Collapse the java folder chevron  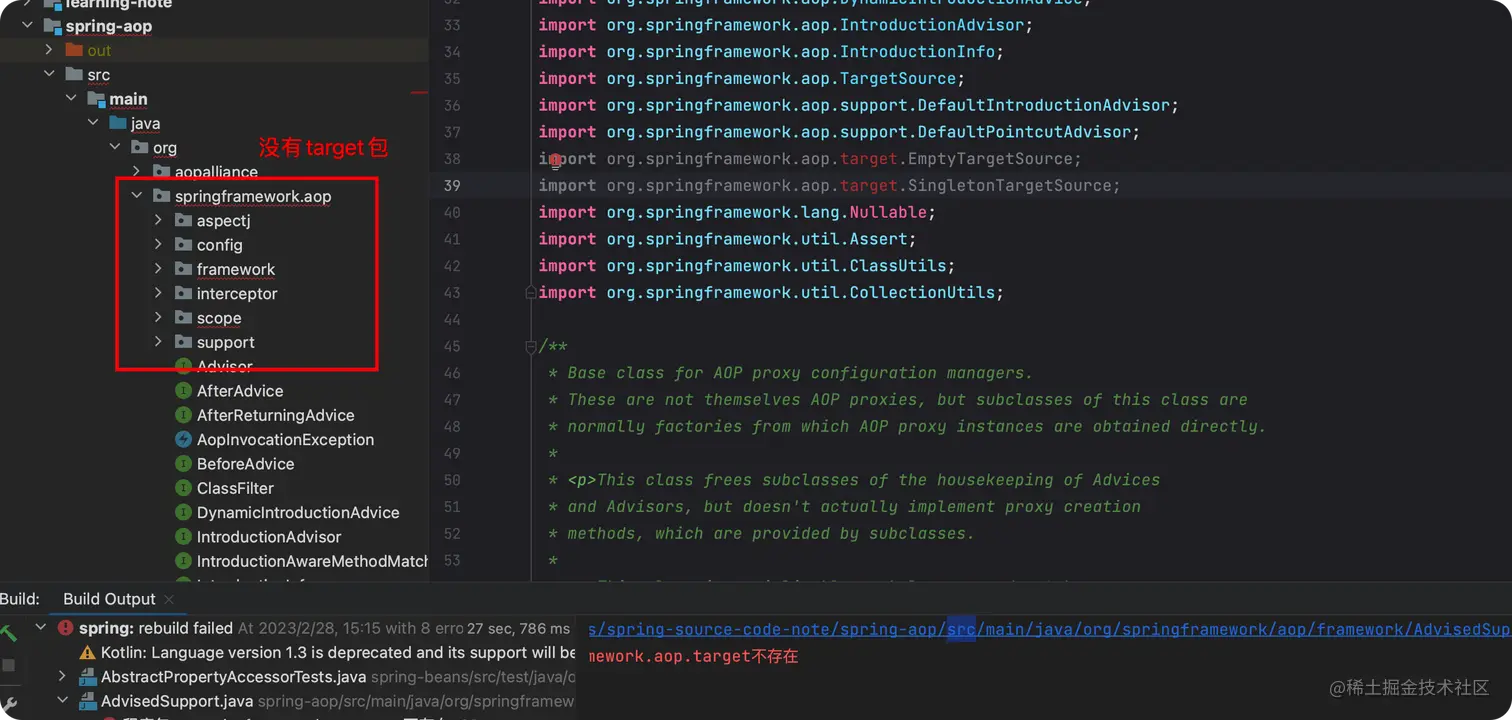(93, 123)
